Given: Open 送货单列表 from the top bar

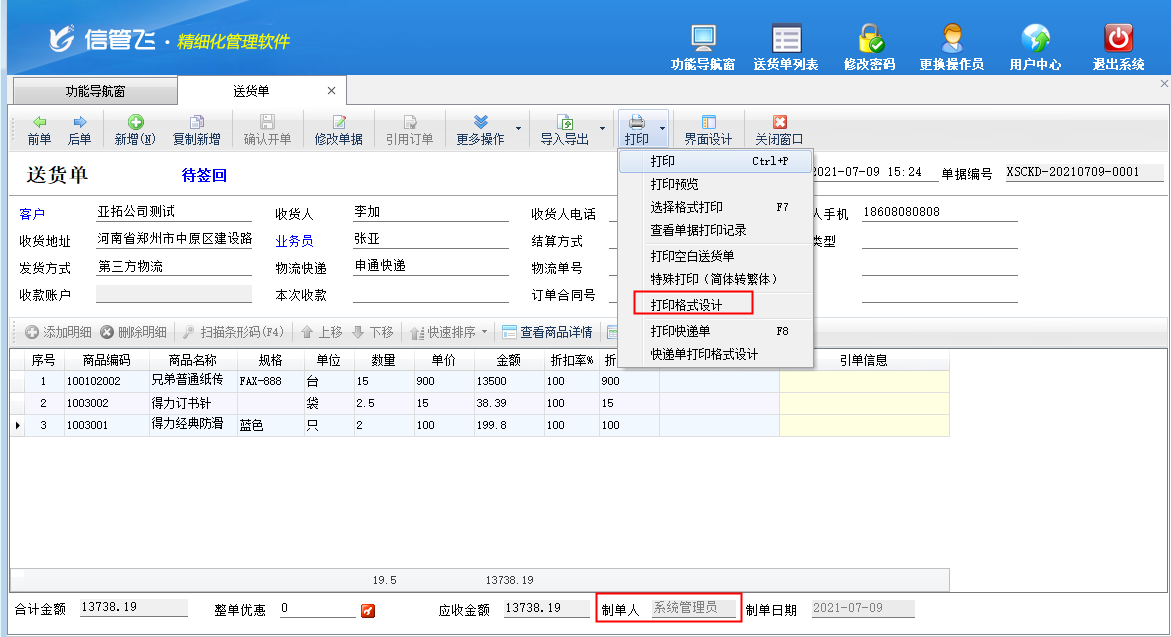Looking at the screenshot, I should tap(786, 39).
